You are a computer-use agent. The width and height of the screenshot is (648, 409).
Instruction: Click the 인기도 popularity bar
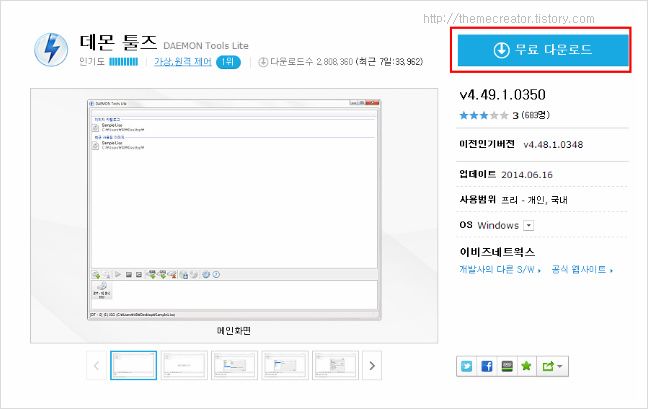coord(124,62)
